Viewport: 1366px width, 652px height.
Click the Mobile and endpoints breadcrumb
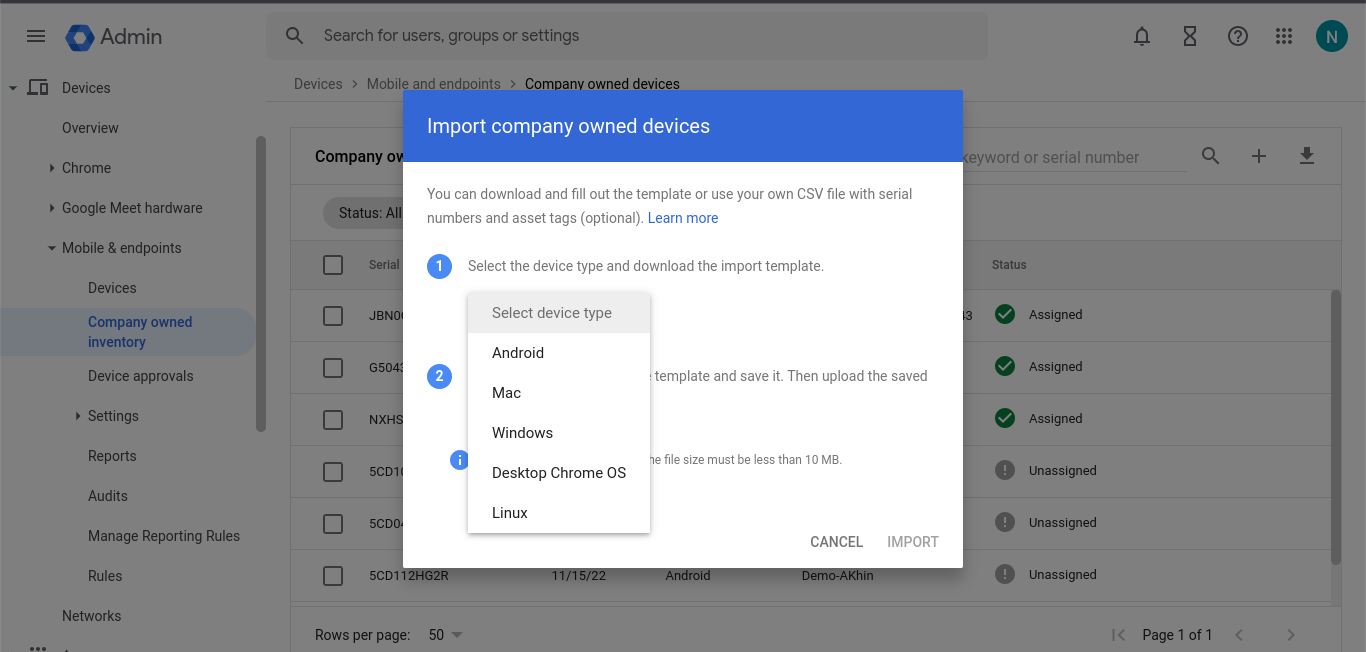tap(434, 84)
